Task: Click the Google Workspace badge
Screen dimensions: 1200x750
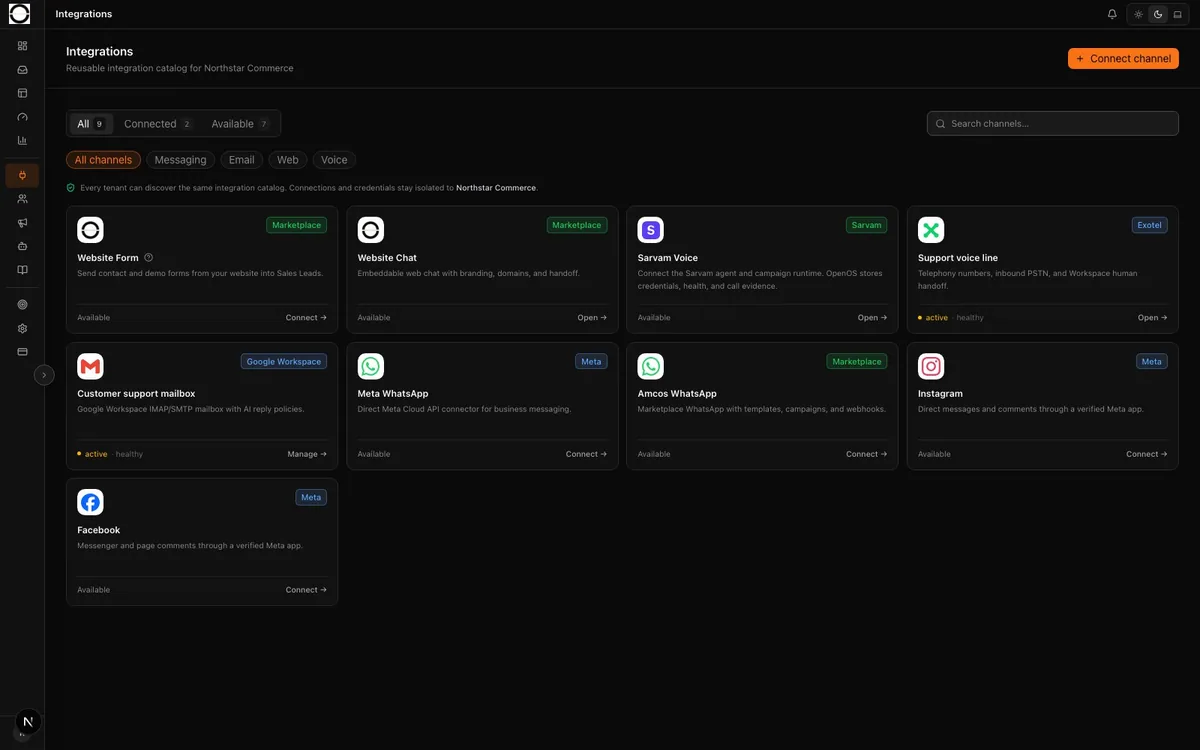Action: pyautogui.click(x=284, y=361)
